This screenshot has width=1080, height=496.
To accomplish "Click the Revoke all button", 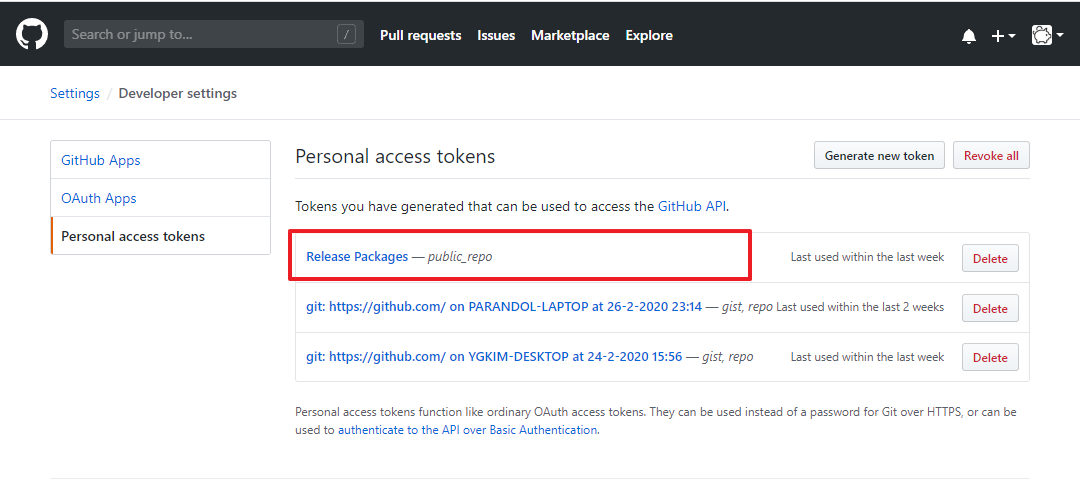I will [991, 156].
